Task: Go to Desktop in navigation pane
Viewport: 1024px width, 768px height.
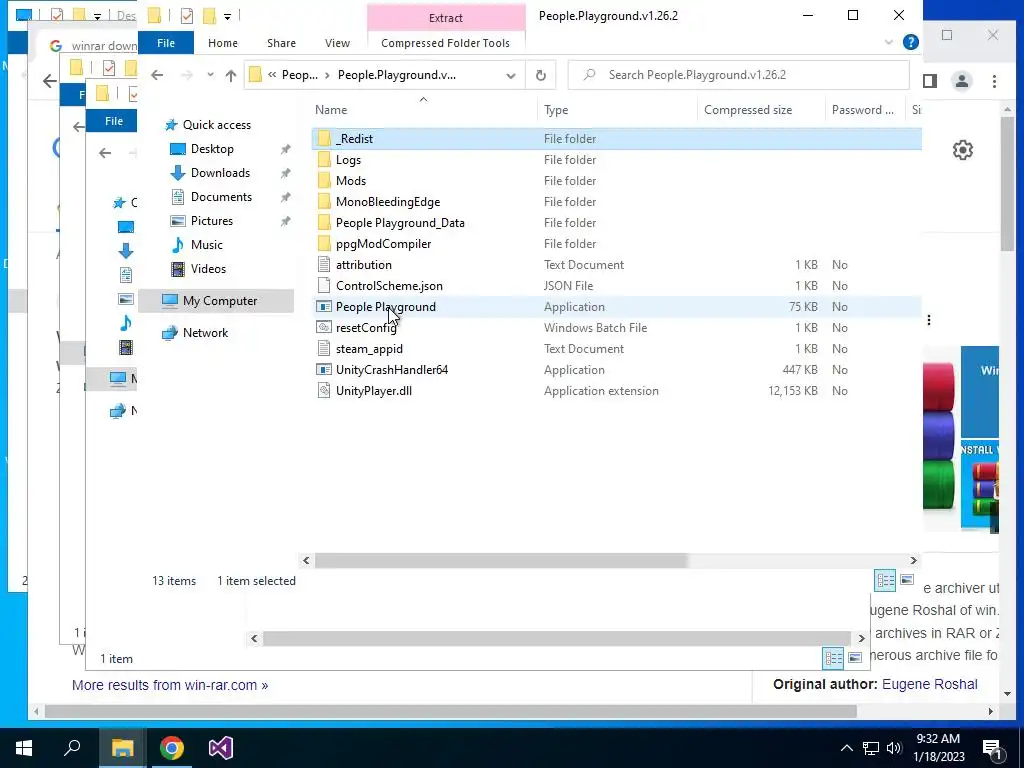Action: [212, 149]
